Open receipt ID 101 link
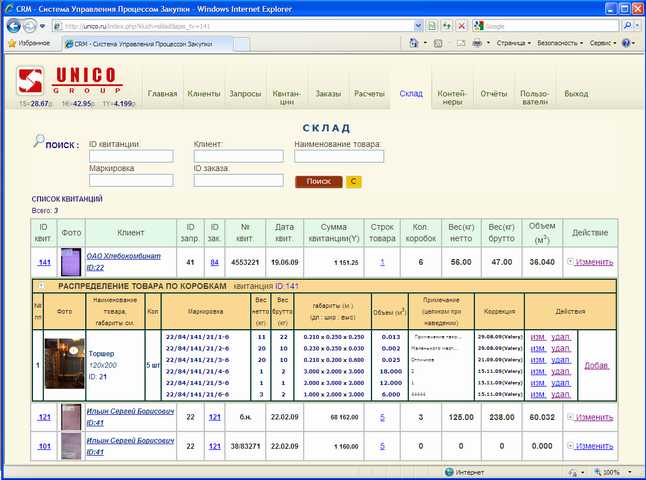The width and height of the screenshot is (646, 480). [44, 446]
